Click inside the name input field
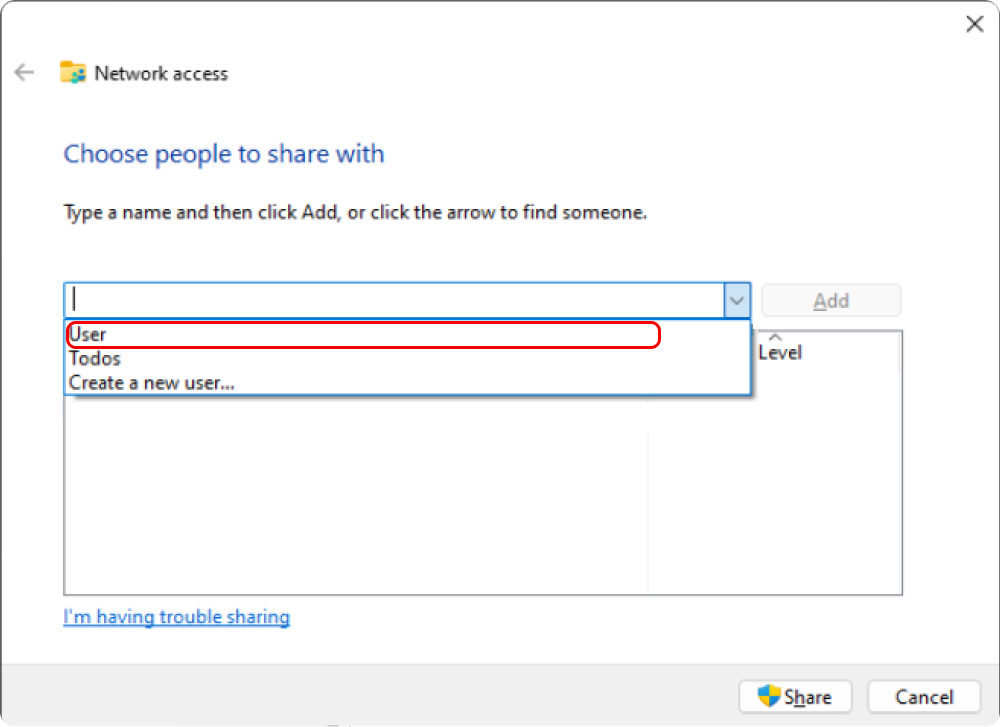1000x727 pixels. tap(394, 300)
